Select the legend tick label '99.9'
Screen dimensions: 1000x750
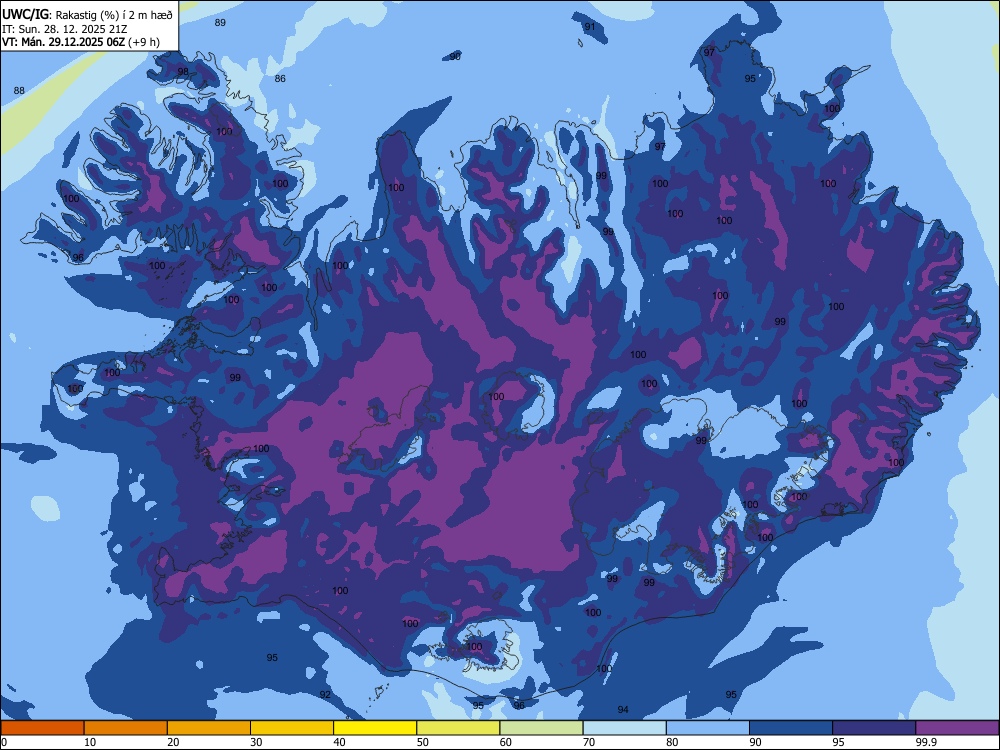click(926, 742)
